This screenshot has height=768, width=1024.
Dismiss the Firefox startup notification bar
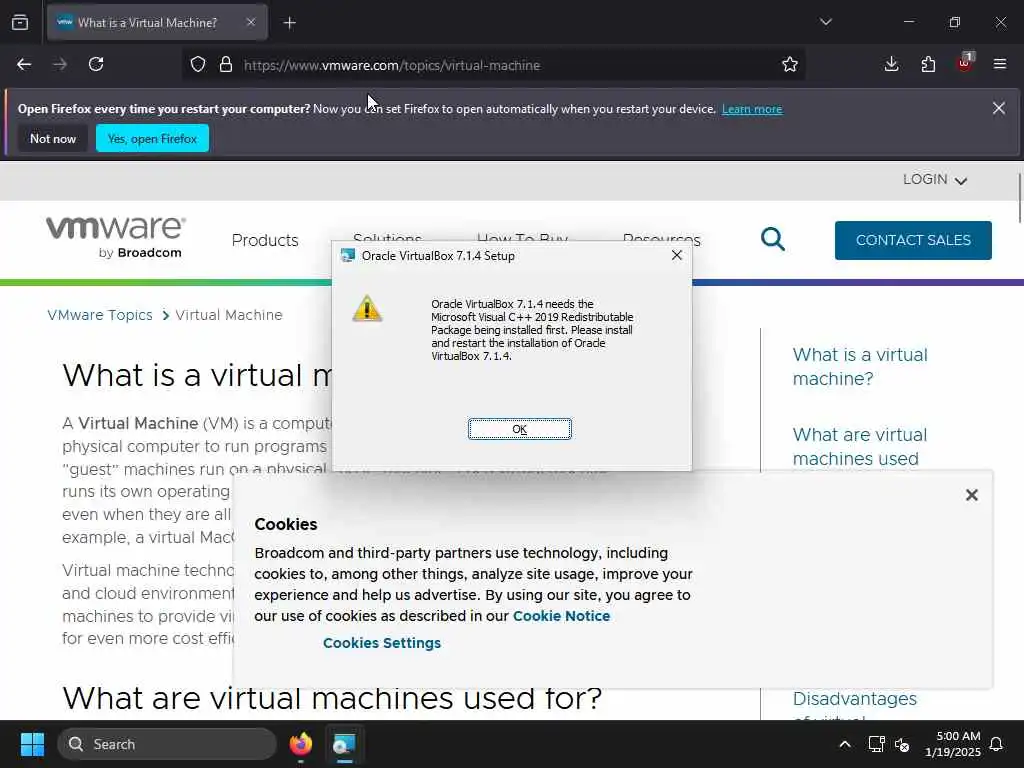[999, 108]
